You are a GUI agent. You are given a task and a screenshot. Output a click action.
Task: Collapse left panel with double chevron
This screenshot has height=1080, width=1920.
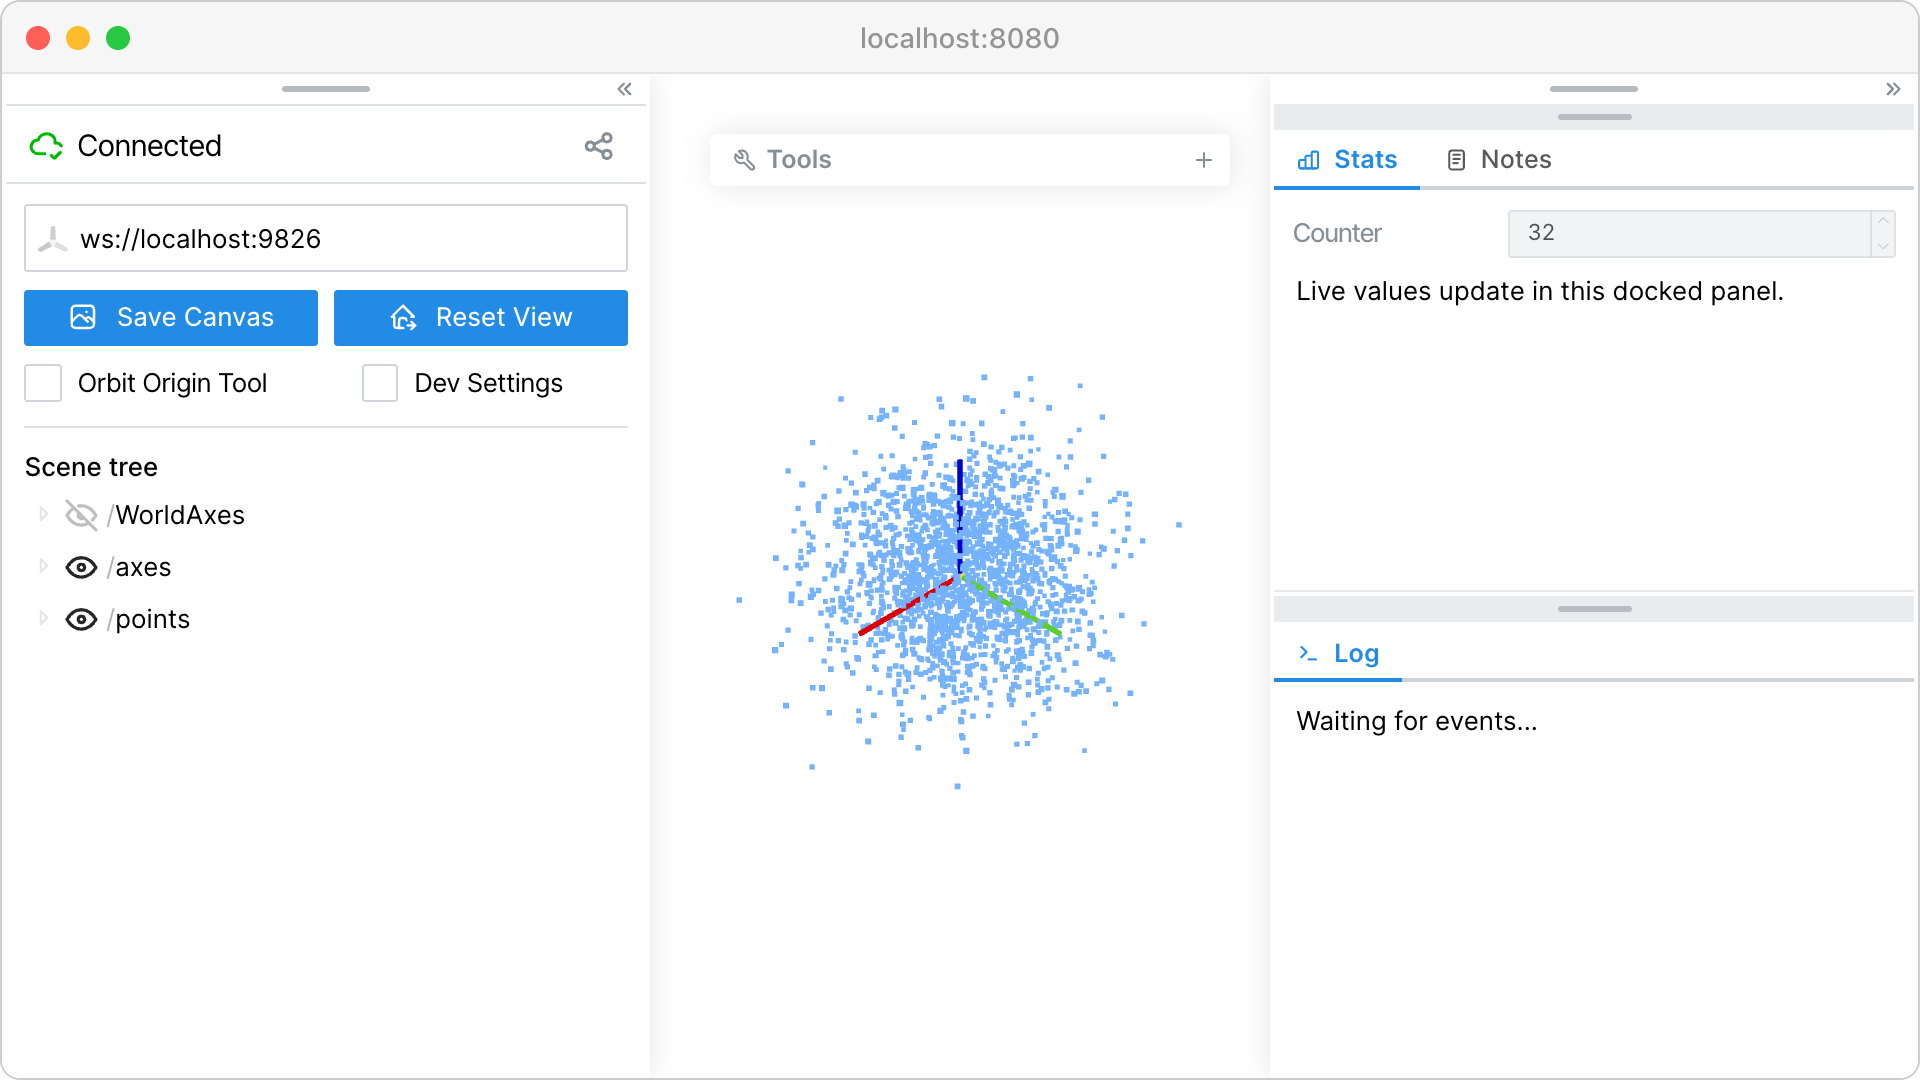(x=625, y=89)
